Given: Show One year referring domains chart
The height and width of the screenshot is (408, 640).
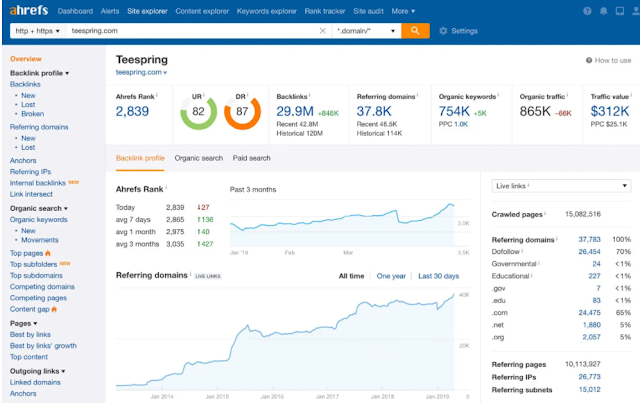Looking at the screenshot, I should point(391,276).
